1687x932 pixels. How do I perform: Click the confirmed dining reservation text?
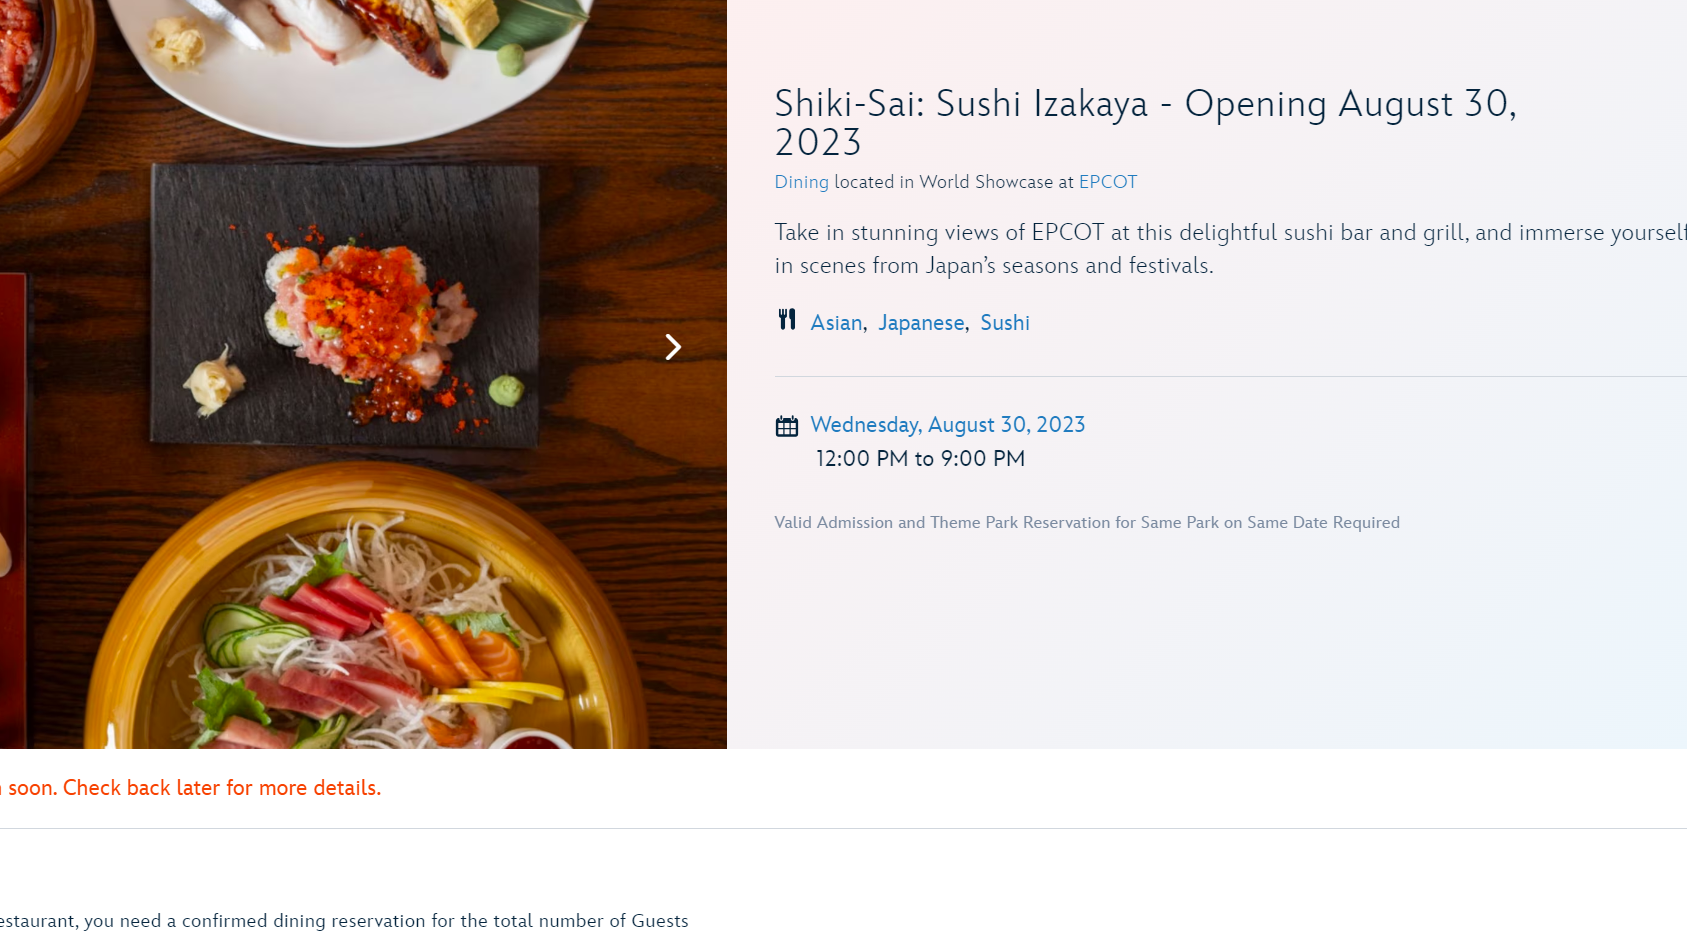point(344,921)
